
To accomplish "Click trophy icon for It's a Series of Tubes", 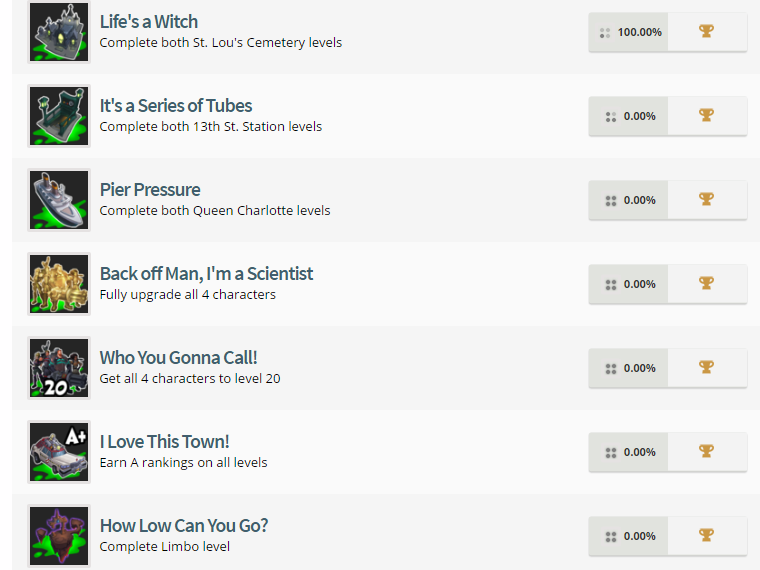I will 706,116.
